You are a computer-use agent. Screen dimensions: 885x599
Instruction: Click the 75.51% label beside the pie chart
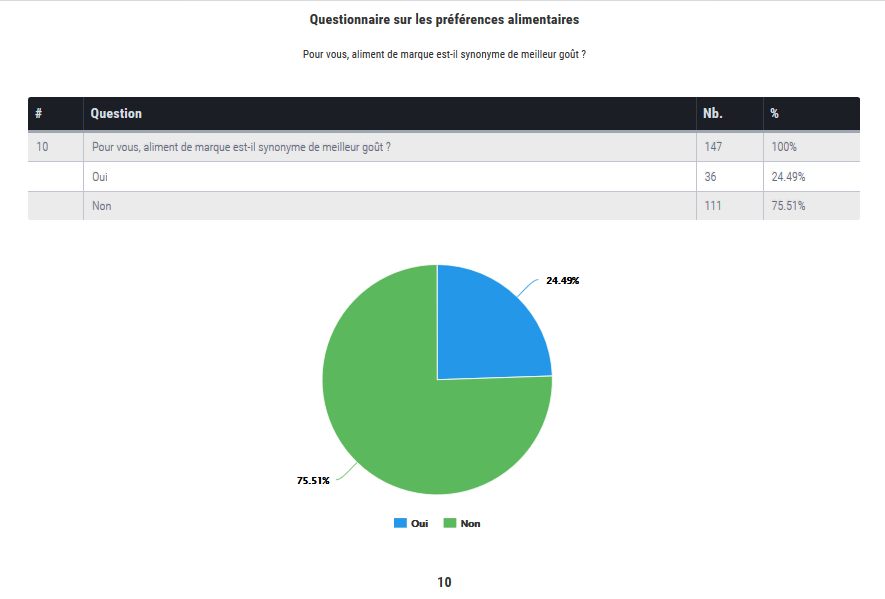313,480
